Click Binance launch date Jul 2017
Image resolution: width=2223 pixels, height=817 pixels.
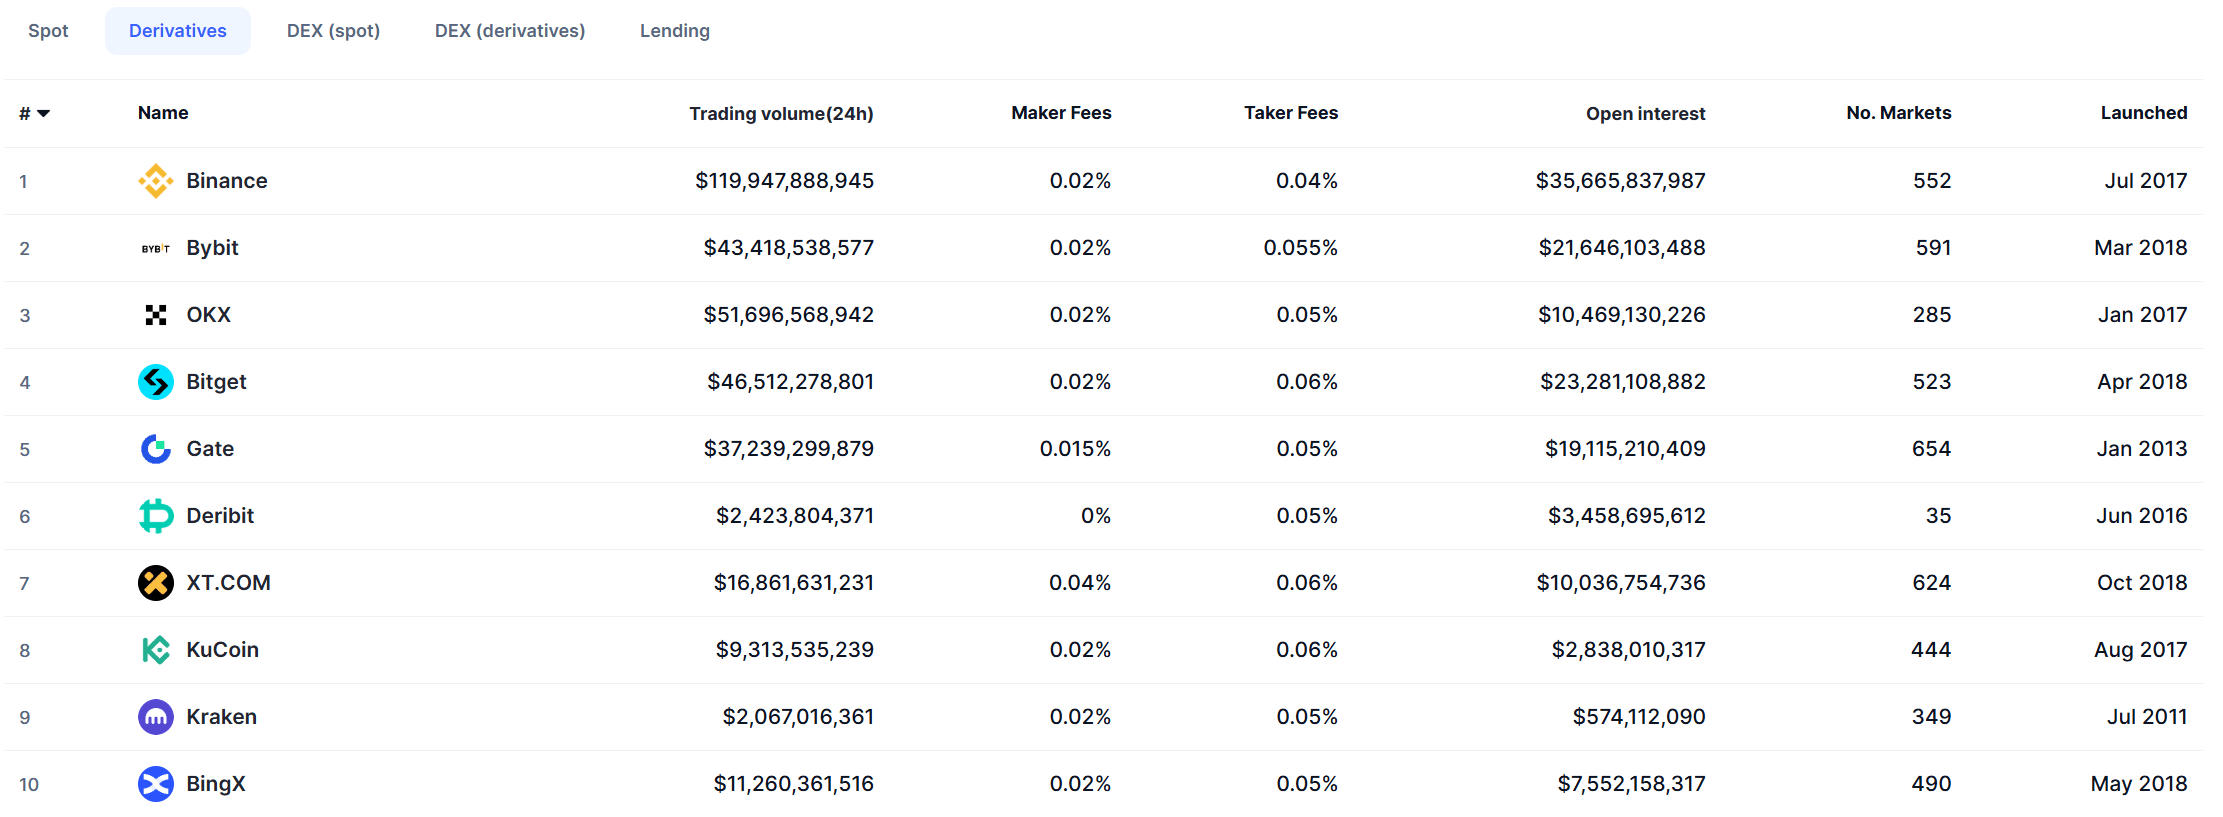(x=2145, y=181)
